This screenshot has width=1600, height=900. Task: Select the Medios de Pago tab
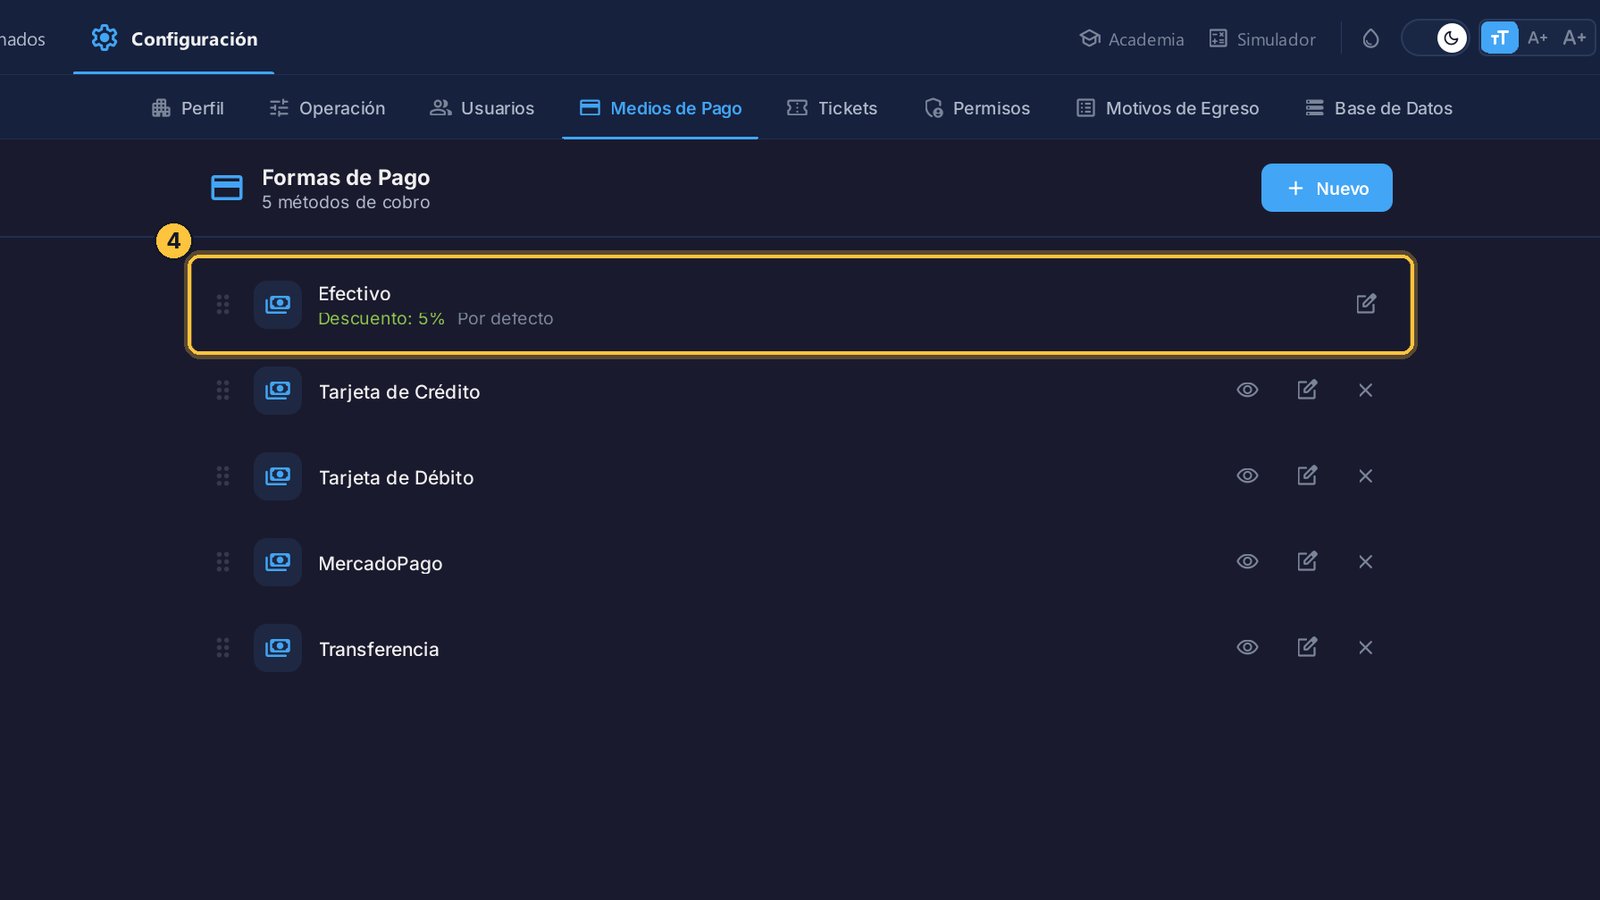pyautogui.click(x=660, y=108)
